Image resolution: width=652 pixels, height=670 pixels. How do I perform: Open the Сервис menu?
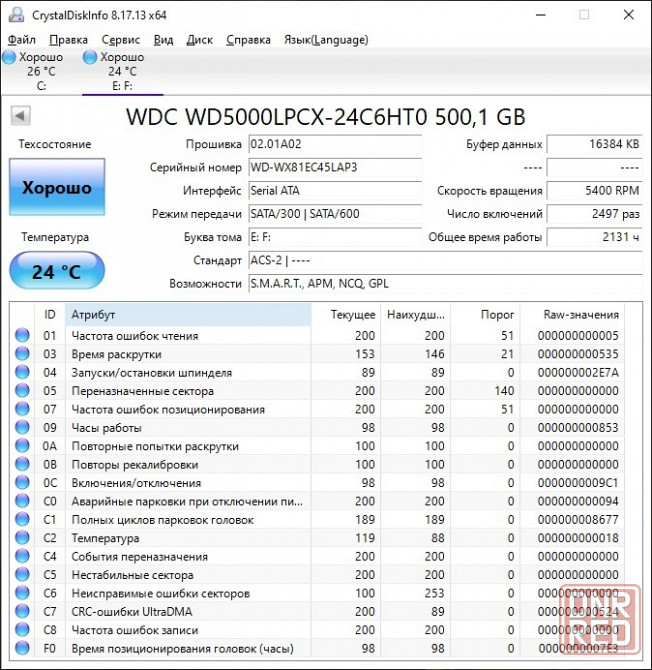pyautogui.click(x=120, y=40)
